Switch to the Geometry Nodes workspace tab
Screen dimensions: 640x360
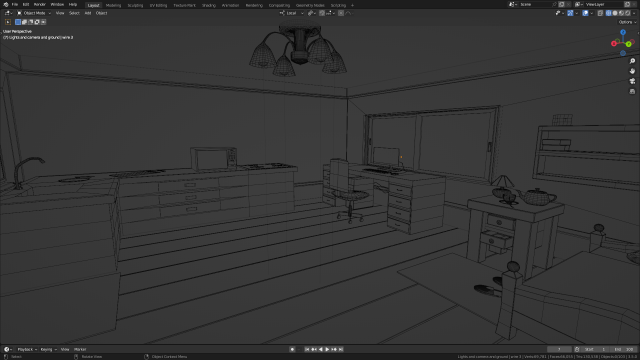coord(310,5)
